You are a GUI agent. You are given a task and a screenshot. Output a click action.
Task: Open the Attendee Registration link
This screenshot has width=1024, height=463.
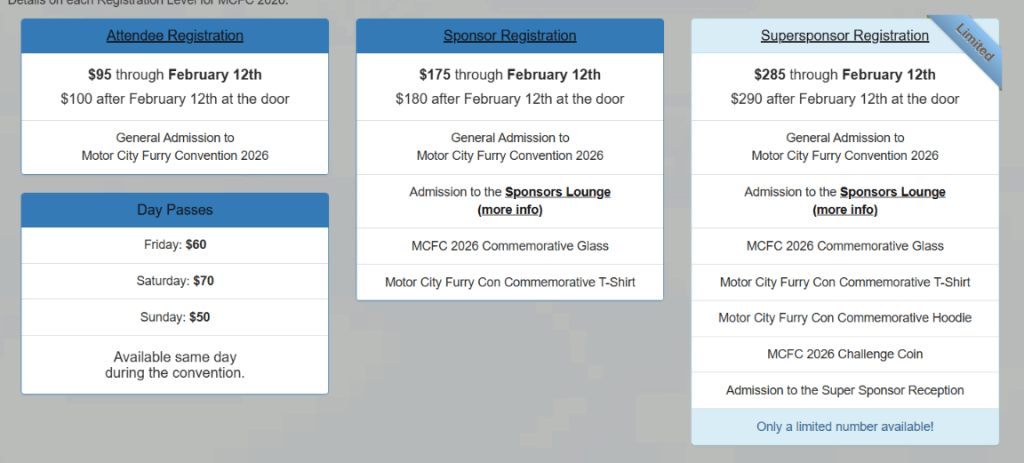[175, 36]
